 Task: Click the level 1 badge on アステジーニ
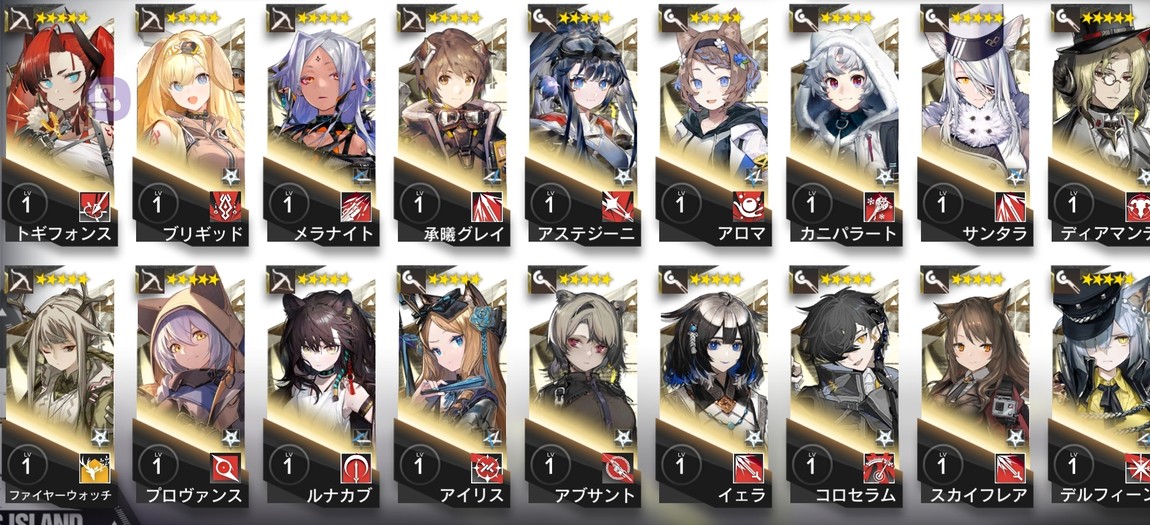(549, 205)
